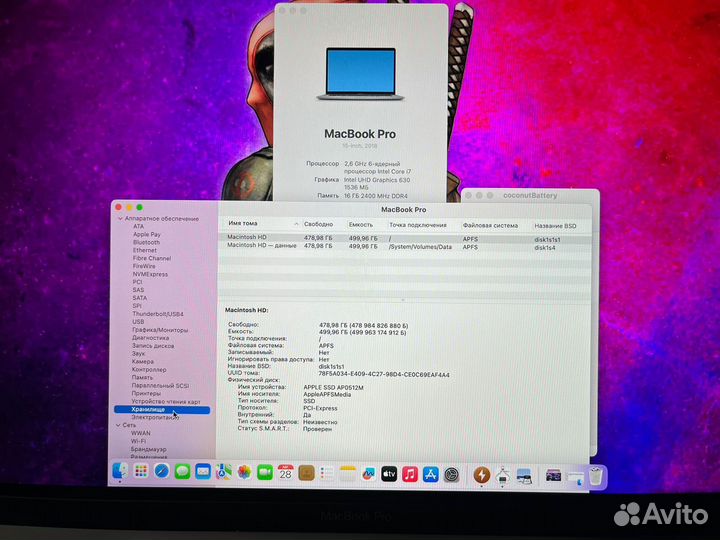Open Notes app in Dock
This screenshot has width=720, height=540.
(348, 473)
